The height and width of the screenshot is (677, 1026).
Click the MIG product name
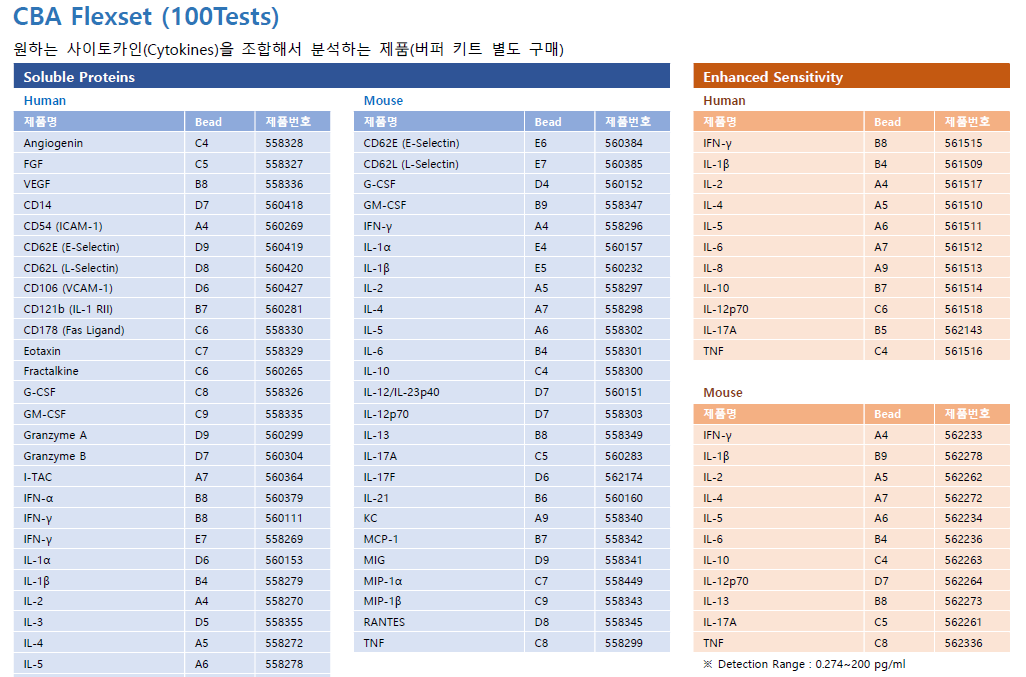coord(374,560)
